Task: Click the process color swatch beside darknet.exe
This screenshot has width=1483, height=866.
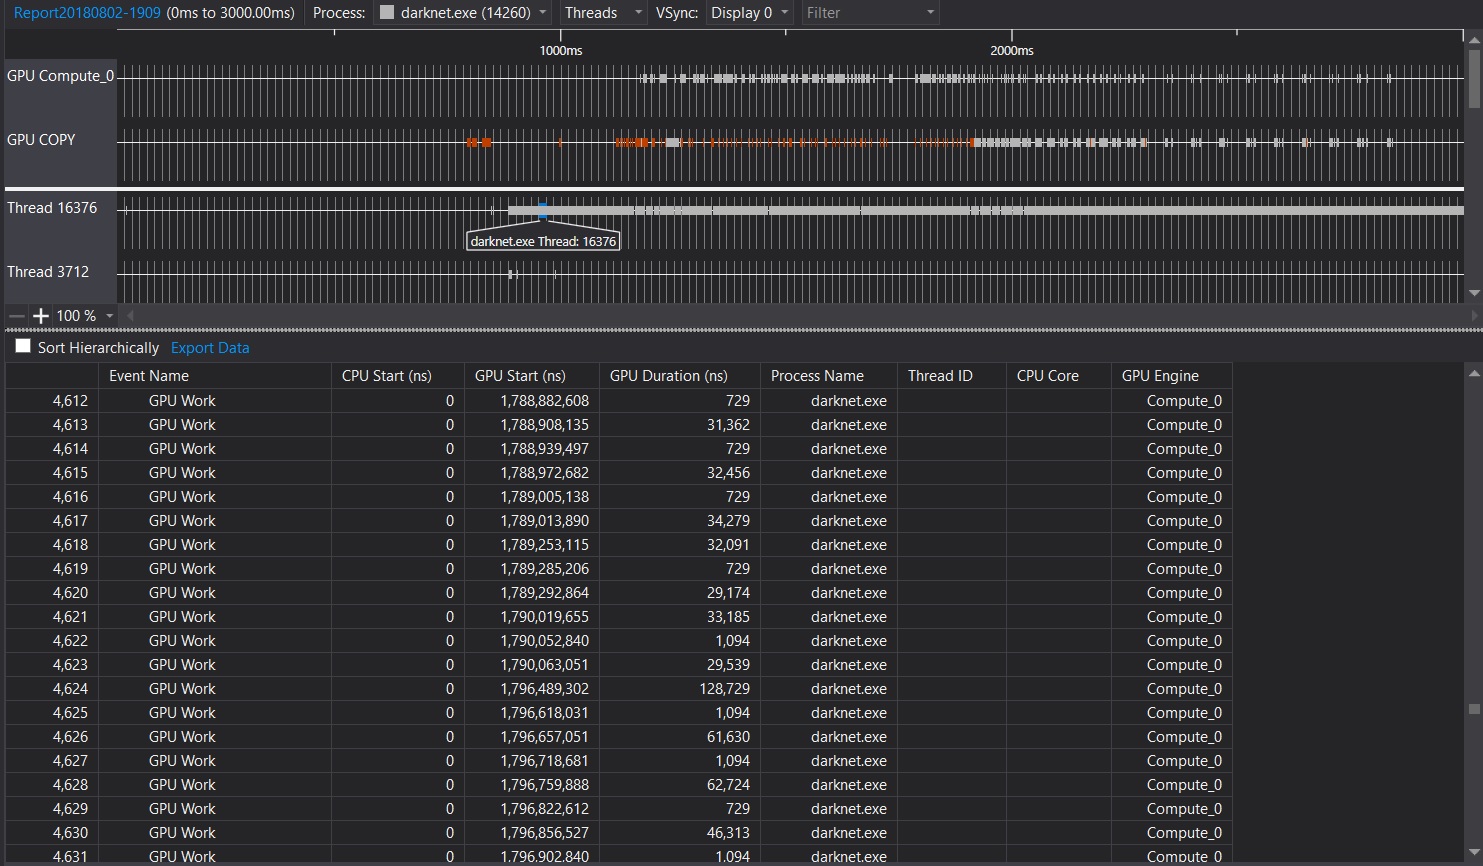Action: point(385,13)
